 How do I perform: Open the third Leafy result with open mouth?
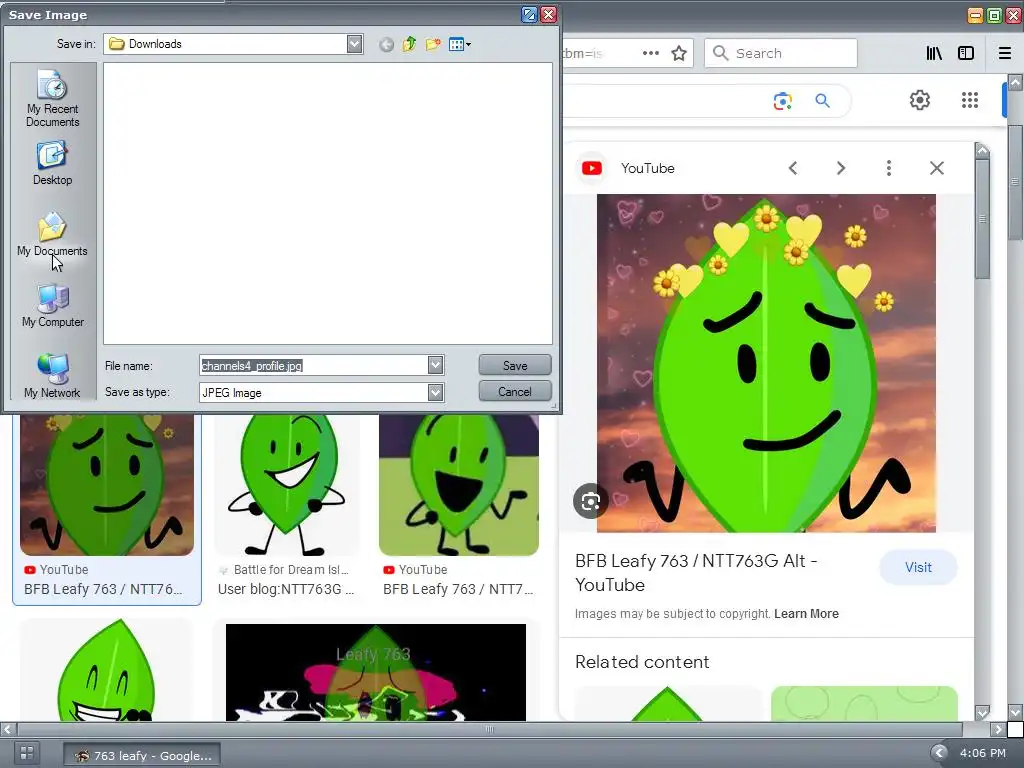point(459,485)
